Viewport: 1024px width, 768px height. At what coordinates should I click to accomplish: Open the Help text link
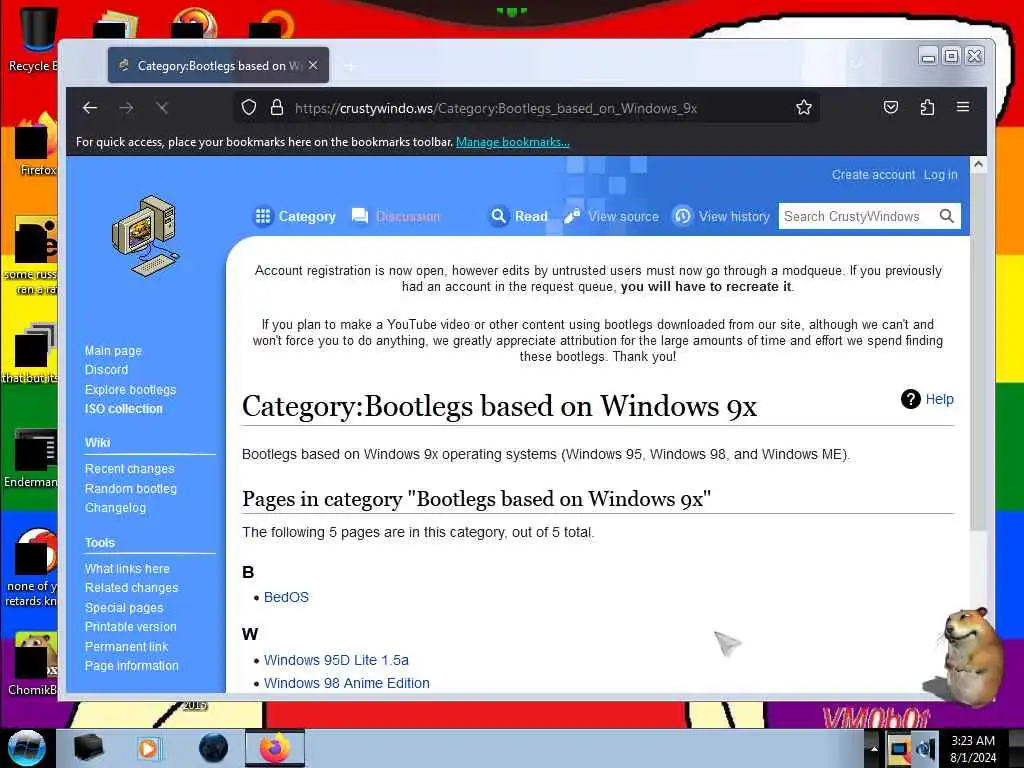pyautogui.click(x=940, y=399)
